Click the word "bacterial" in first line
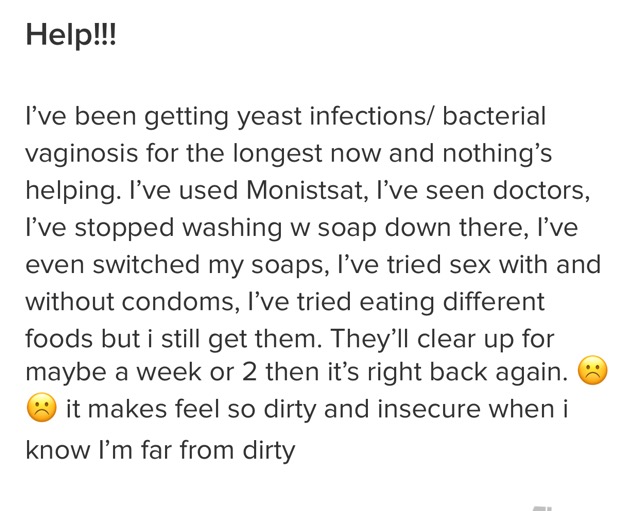Screen dimensions: 640x511 [x=494, y=116]
